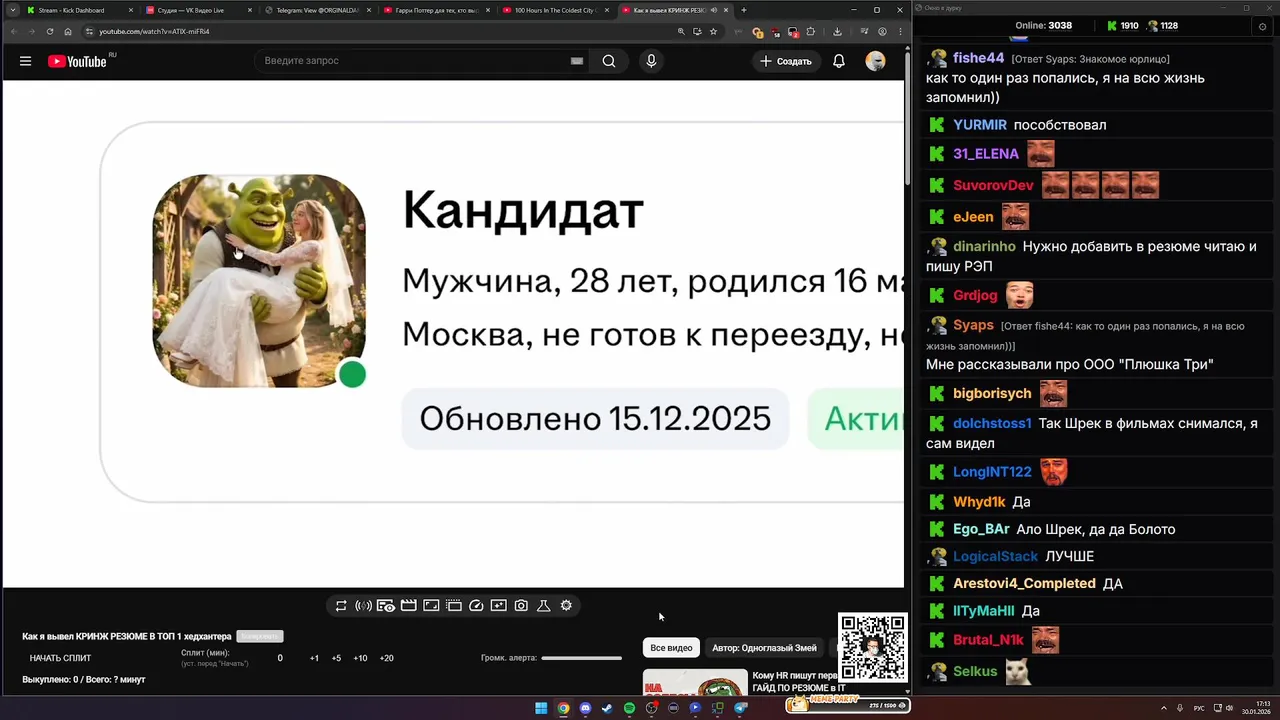Open a new browser tab

coord(743,10)
